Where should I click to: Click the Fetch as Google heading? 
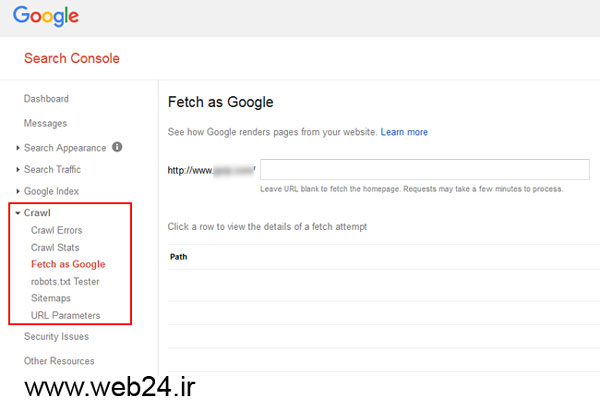pos(221,102)
